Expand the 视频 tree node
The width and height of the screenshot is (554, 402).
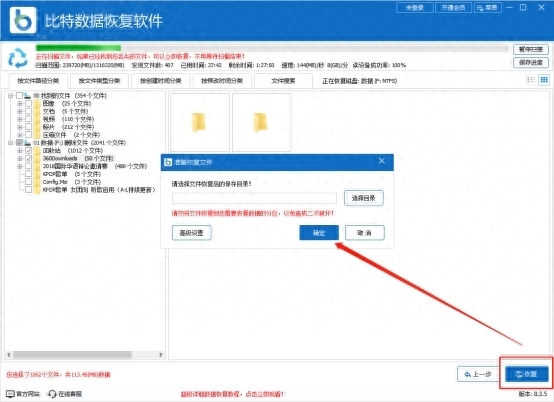(x=20, y=119)
